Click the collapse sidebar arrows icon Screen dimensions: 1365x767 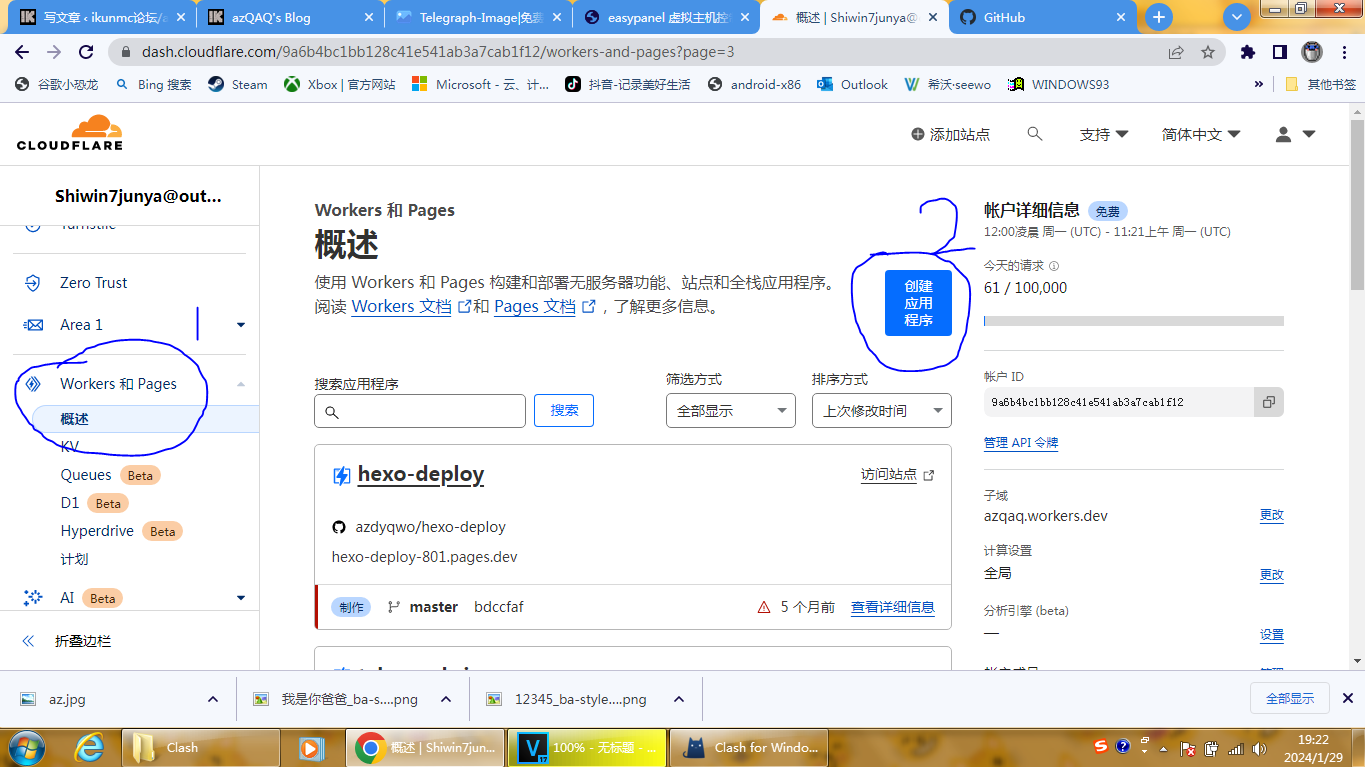[x=29, y=641]
